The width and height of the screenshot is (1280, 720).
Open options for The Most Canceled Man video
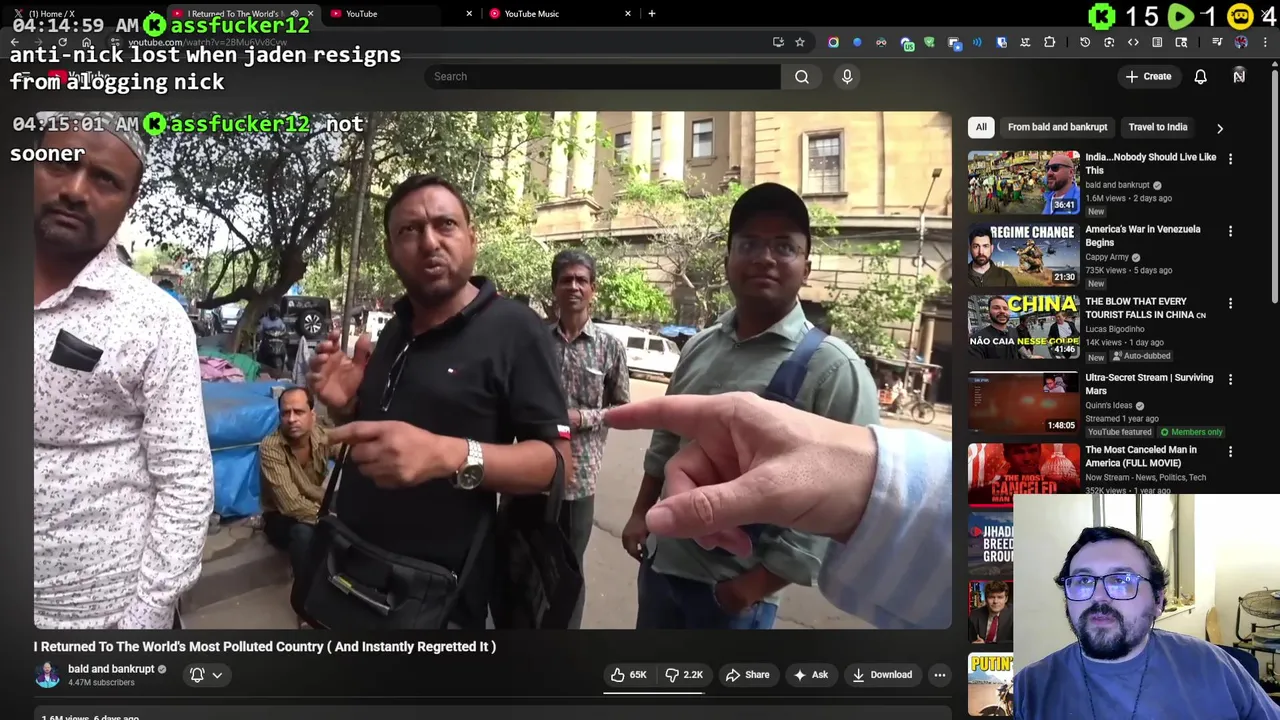point(1230,451)
